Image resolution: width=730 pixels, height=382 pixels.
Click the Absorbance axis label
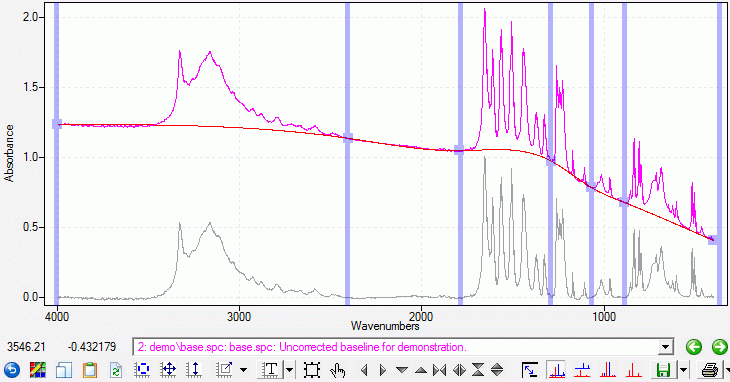(x=9, y=153)
